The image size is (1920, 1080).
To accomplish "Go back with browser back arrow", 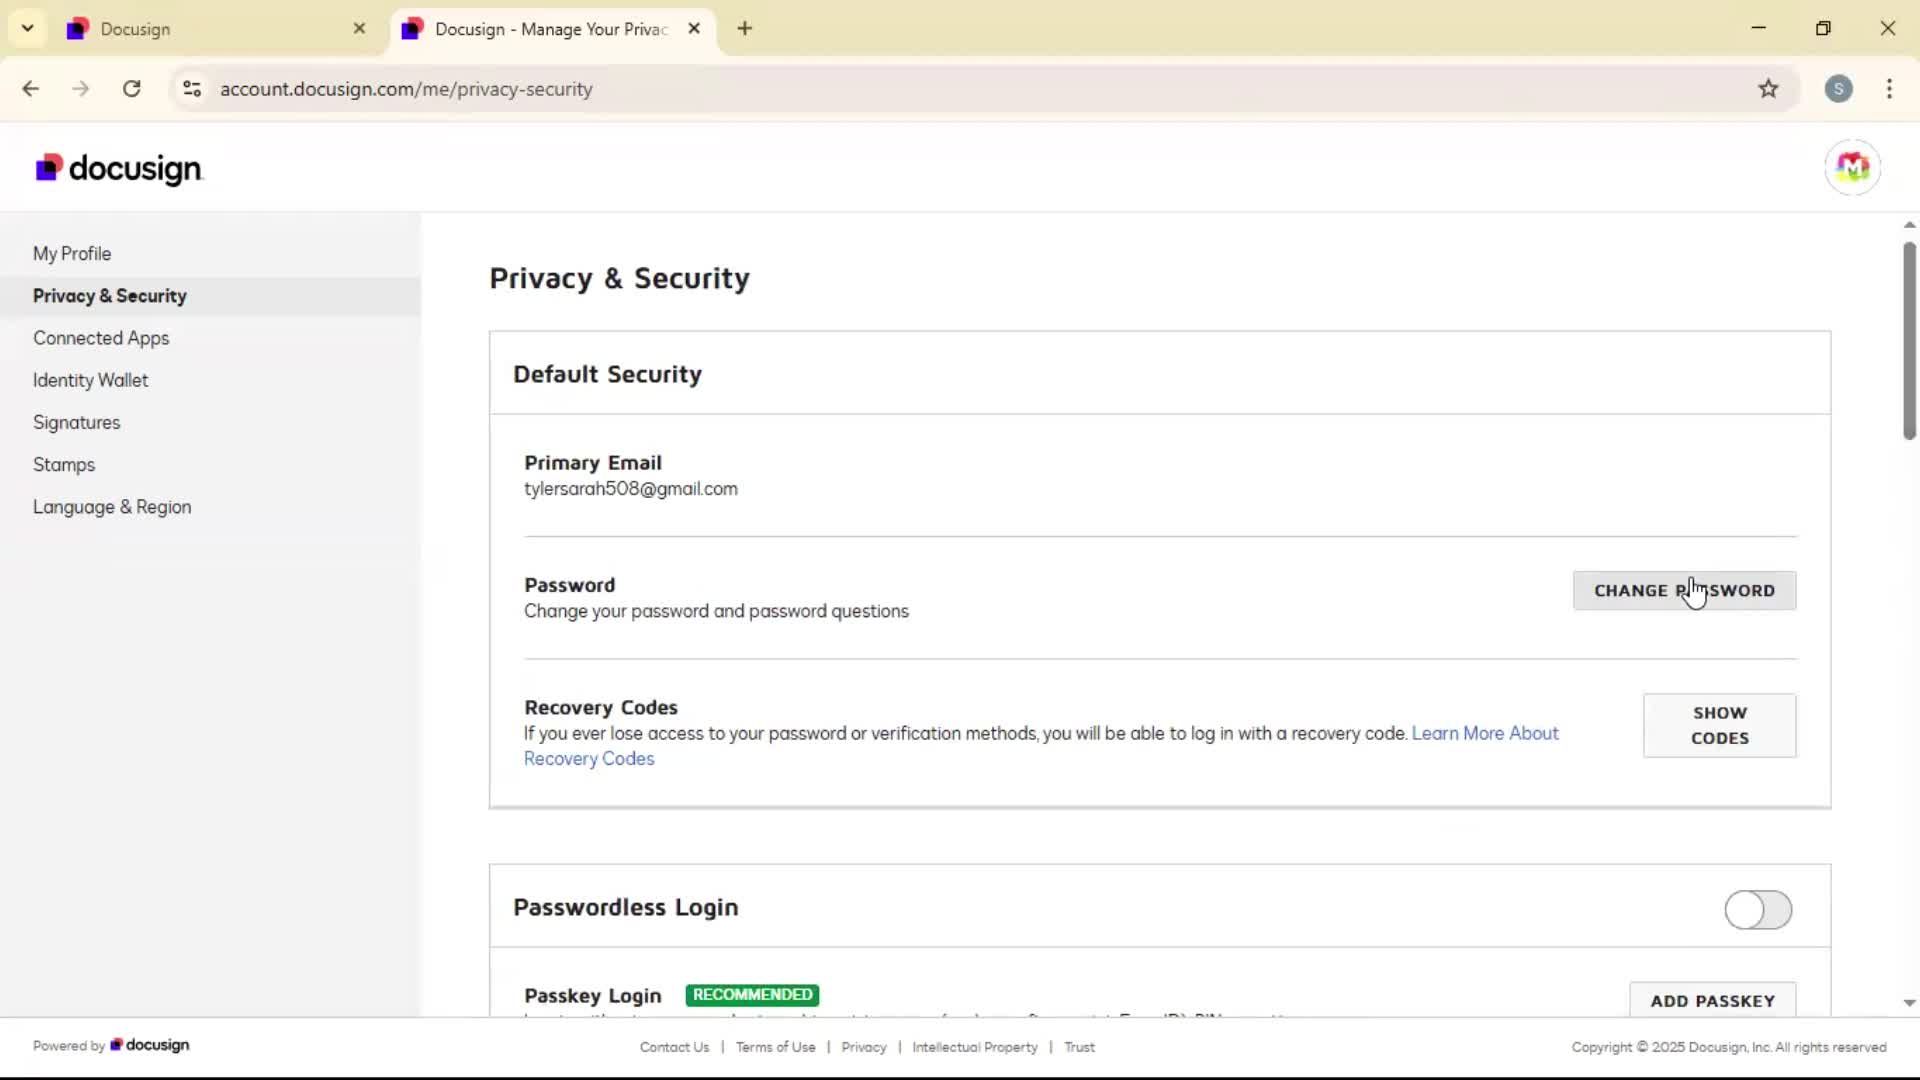I will pos(30,89).
